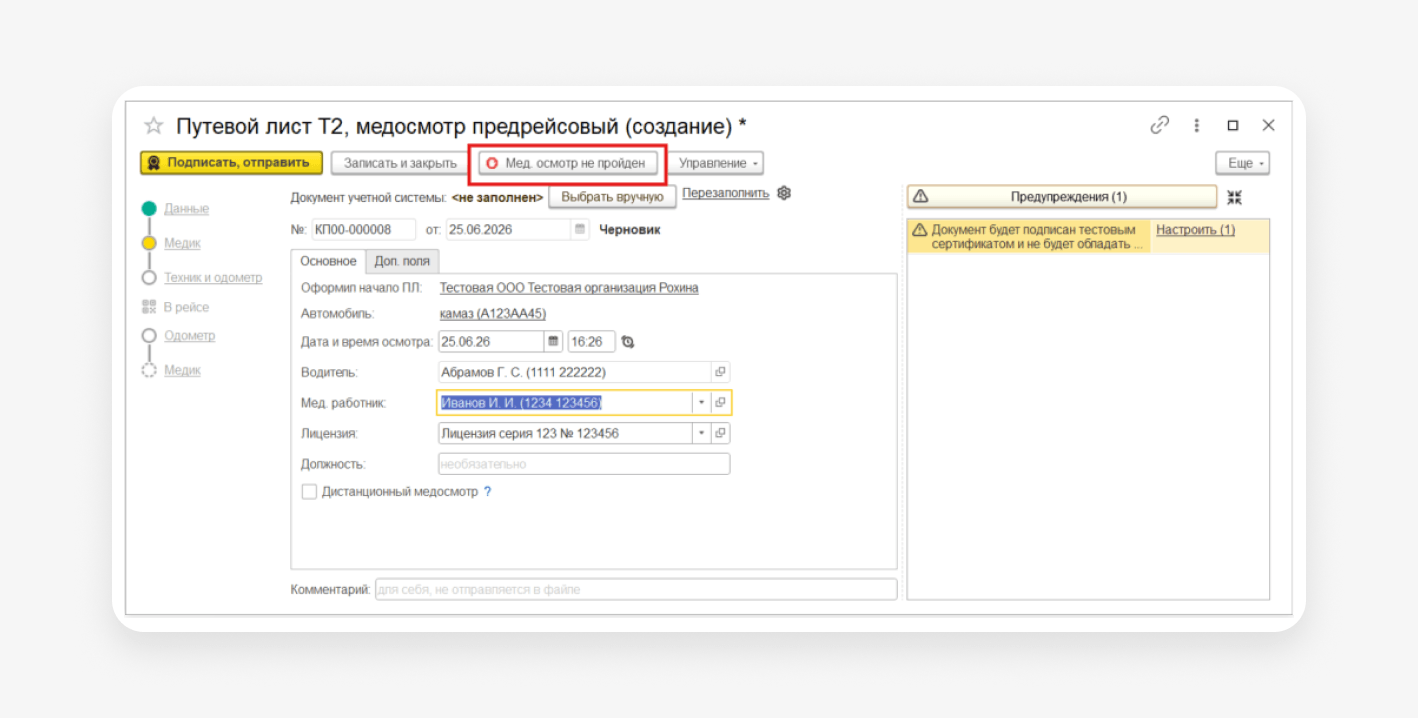
Task: Click Перезаполнить link
Action: click(x=726, y=193)
